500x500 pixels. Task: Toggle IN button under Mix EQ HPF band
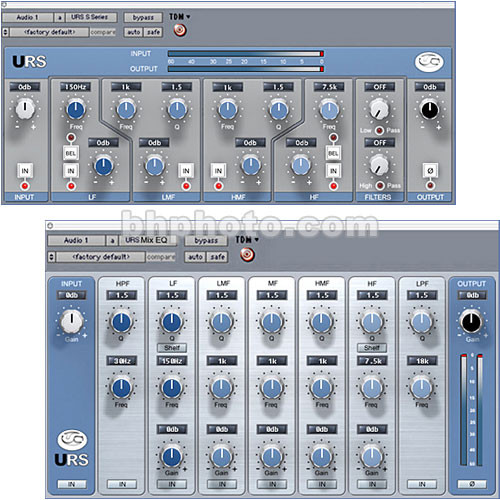click(x=122, y=484)
